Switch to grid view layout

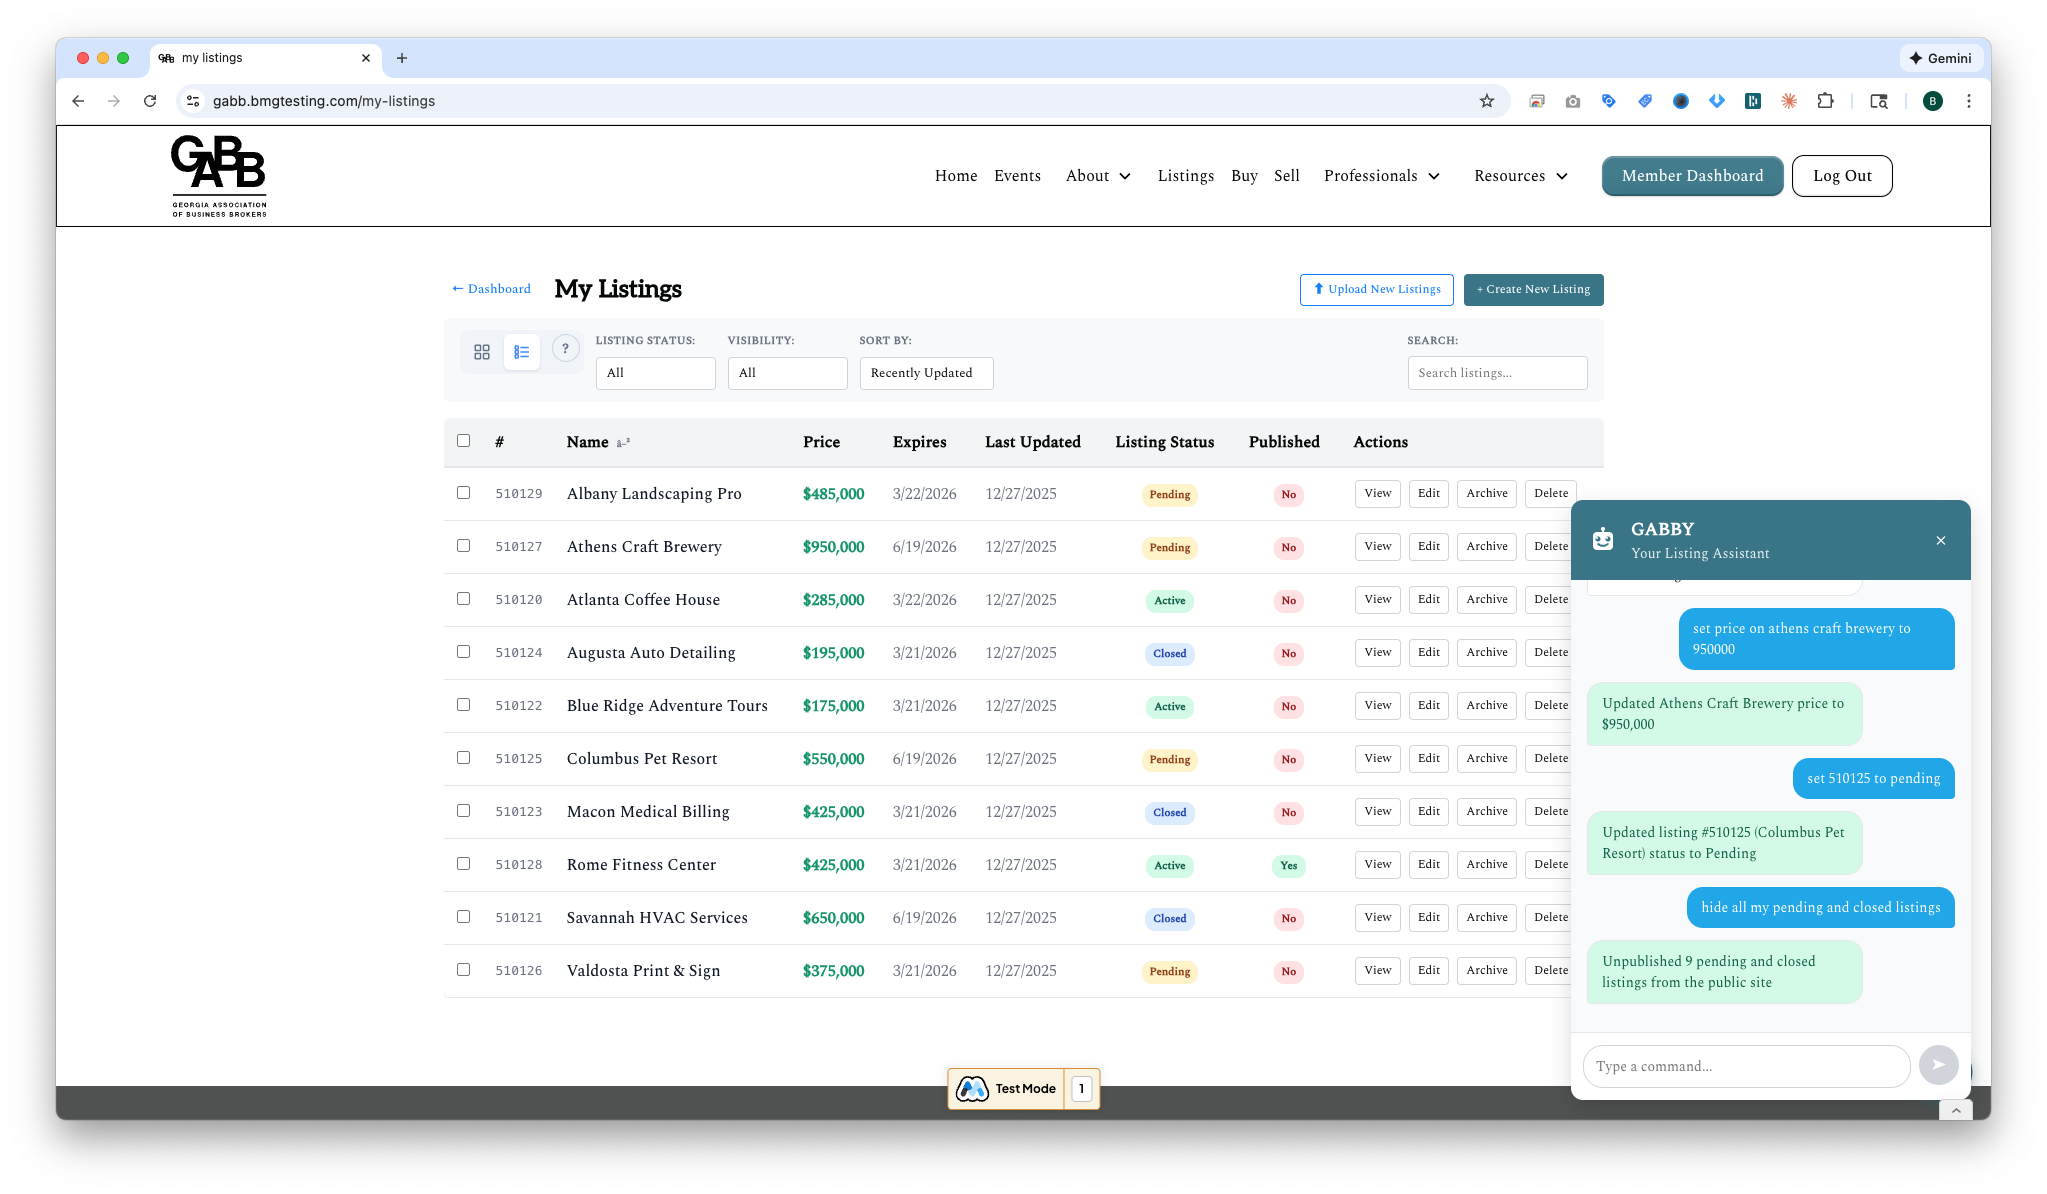point(482,352)
